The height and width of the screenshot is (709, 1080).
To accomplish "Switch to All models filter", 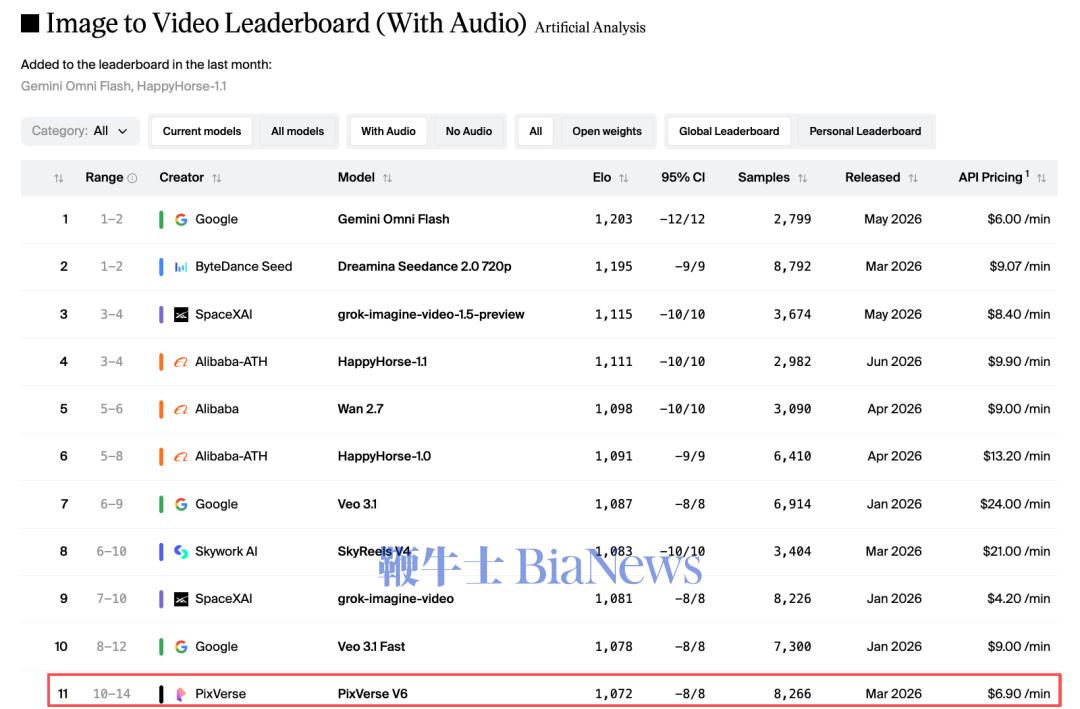I will click(x=297, y=131).
